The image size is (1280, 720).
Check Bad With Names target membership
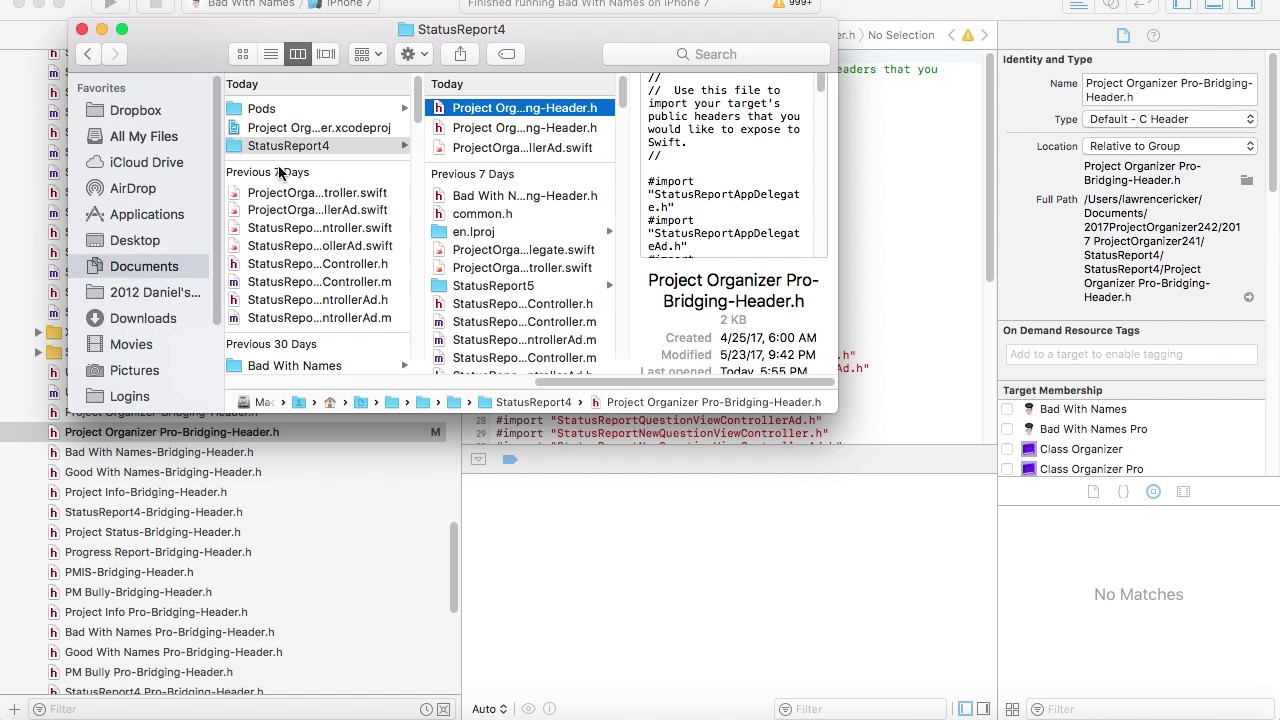[x=1007, y=409]
